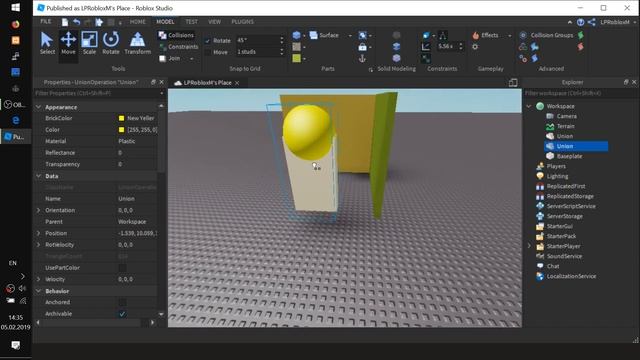
Task: Click the grayed Union icon
Action: [x=396, y=35]
